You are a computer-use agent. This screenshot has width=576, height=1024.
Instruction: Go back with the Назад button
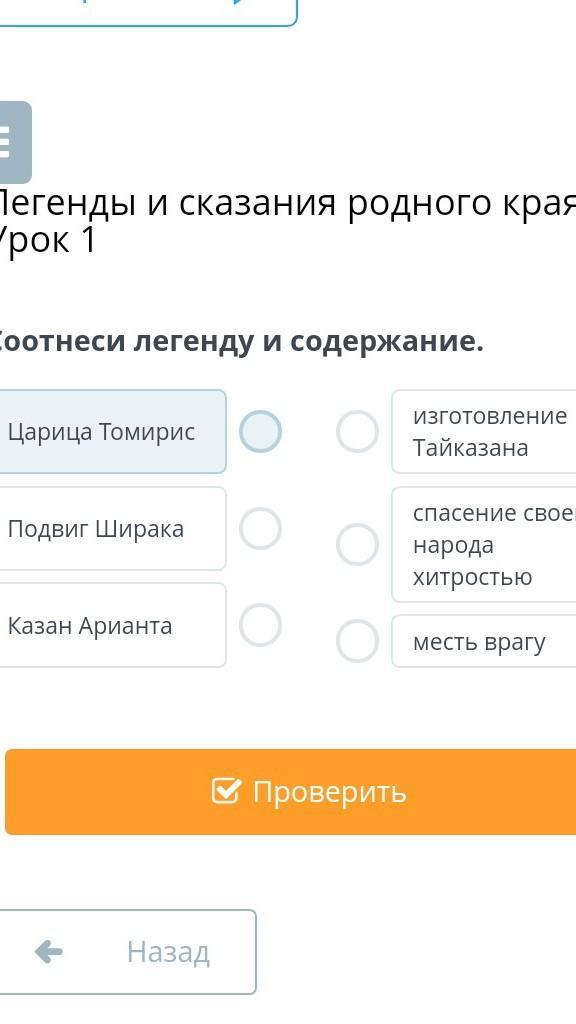click(x=127, y=952)
